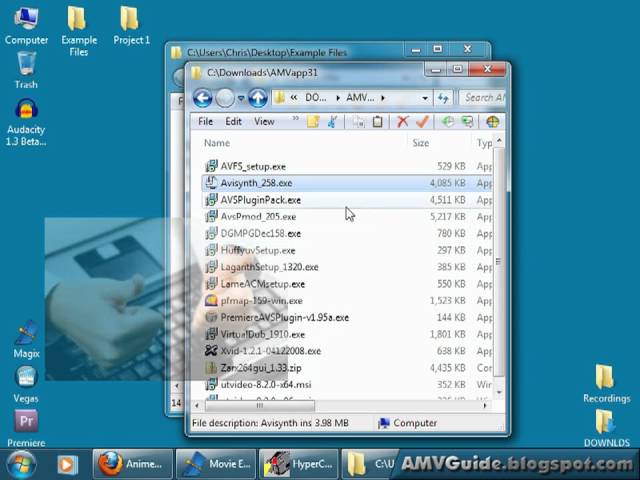This screenshot has height=480, width=640.
Task: Click the double-chevron at breadcrumb start
Action: tap(294, 98)
